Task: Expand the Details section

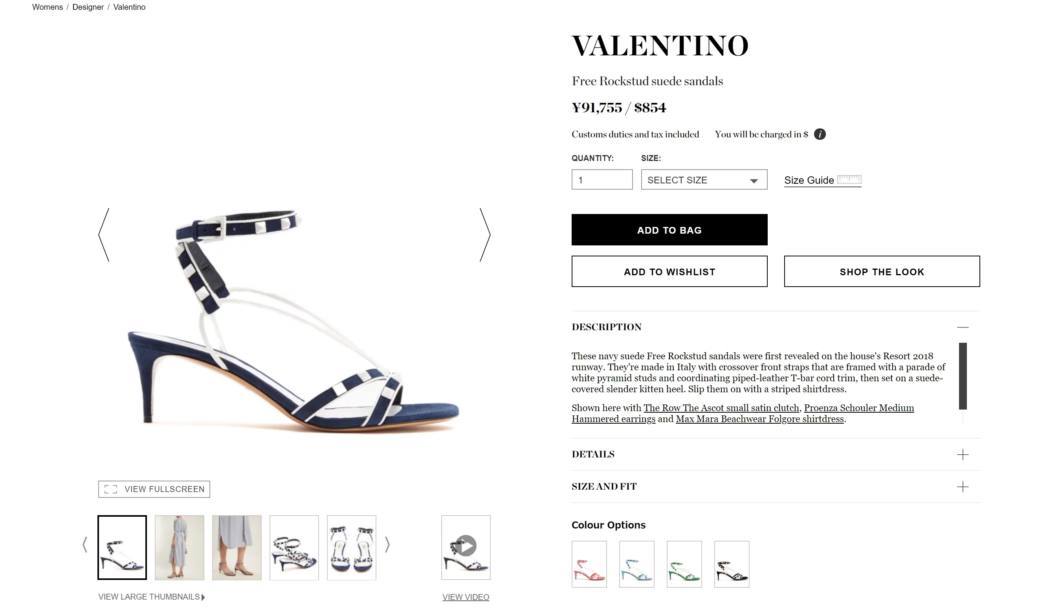Action: 963,454
